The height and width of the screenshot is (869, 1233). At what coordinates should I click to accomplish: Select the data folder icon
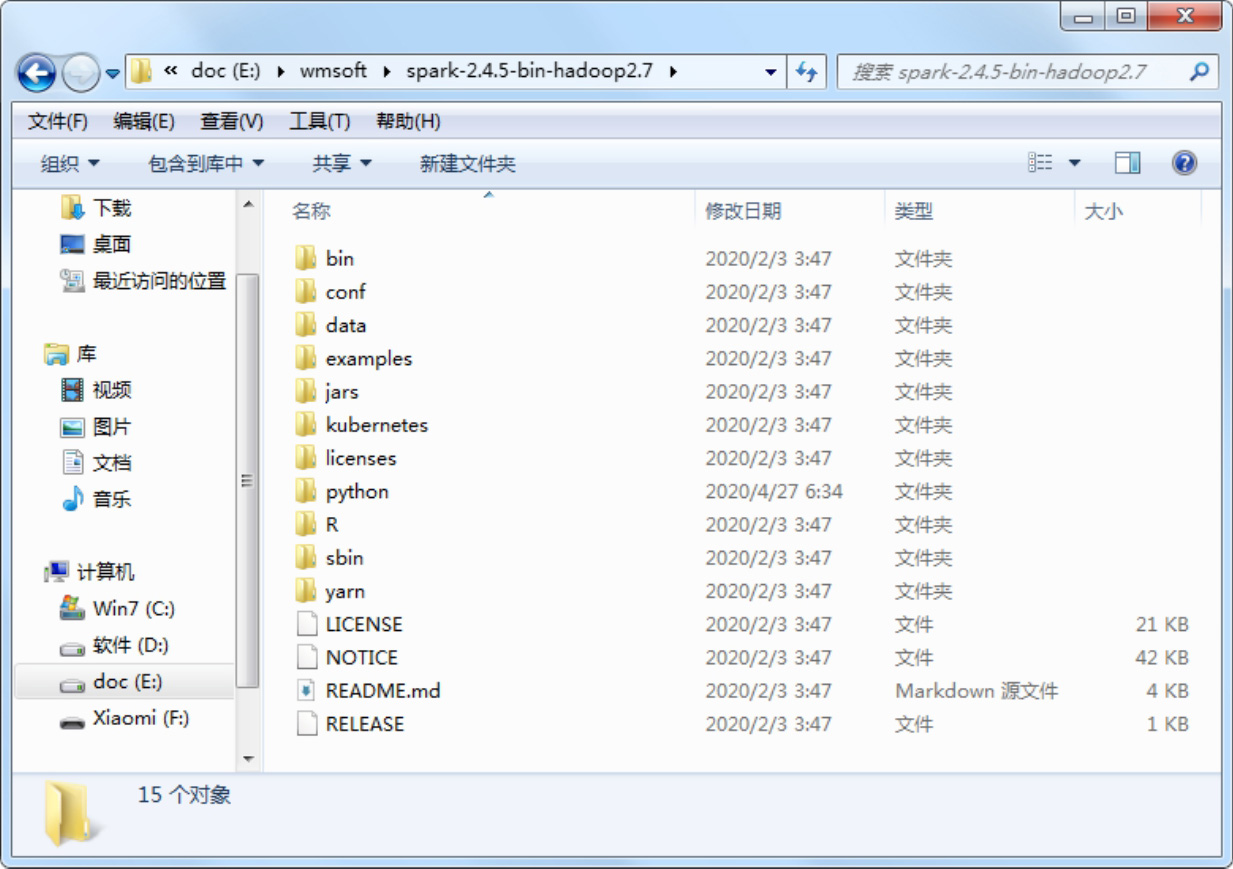click(x=306, y=325)
